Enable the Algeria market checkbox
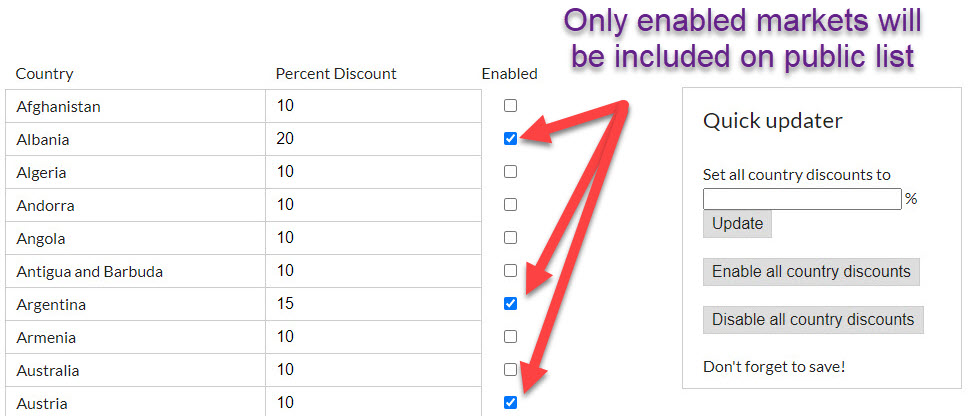The width and height of the screenshot is (975, 416). (511, 172)
